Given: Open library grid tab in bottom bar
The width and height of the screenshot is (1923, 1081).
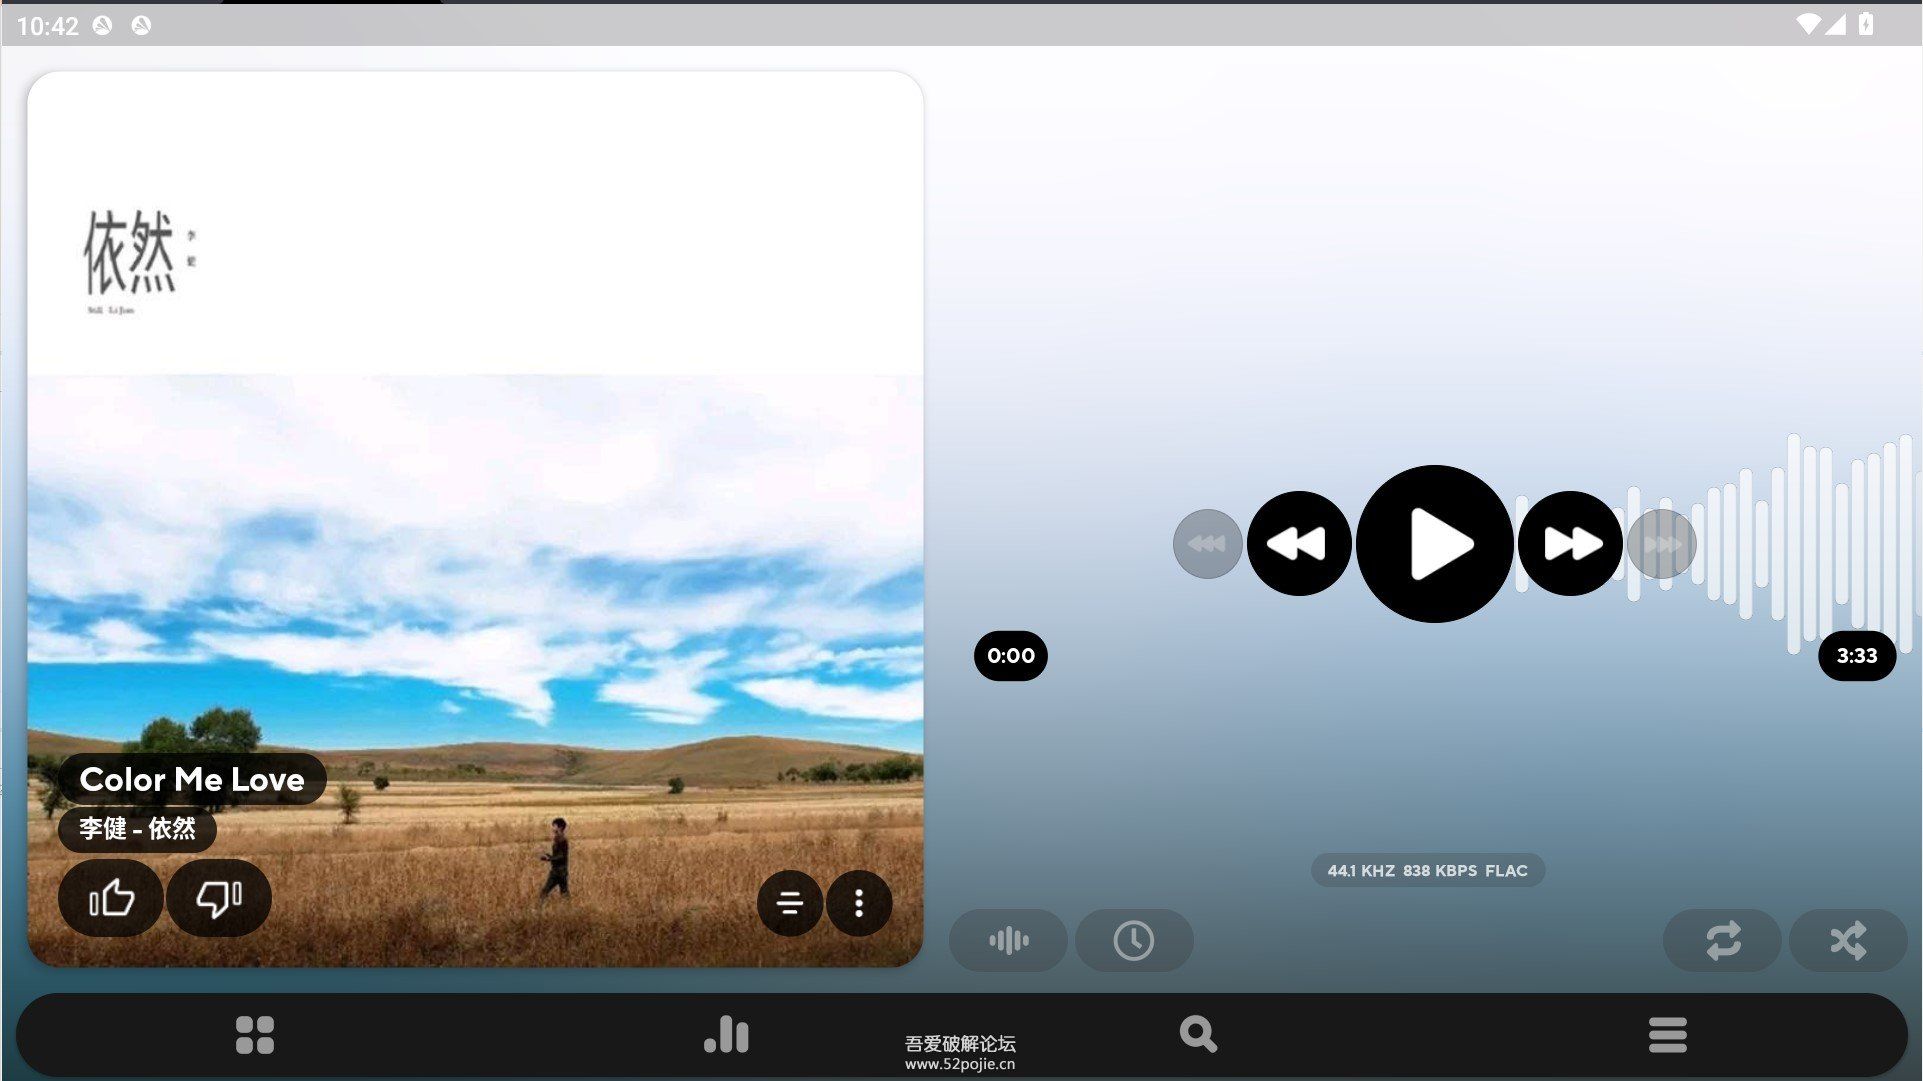Looking at the screenshot, I should [254, 1035].
